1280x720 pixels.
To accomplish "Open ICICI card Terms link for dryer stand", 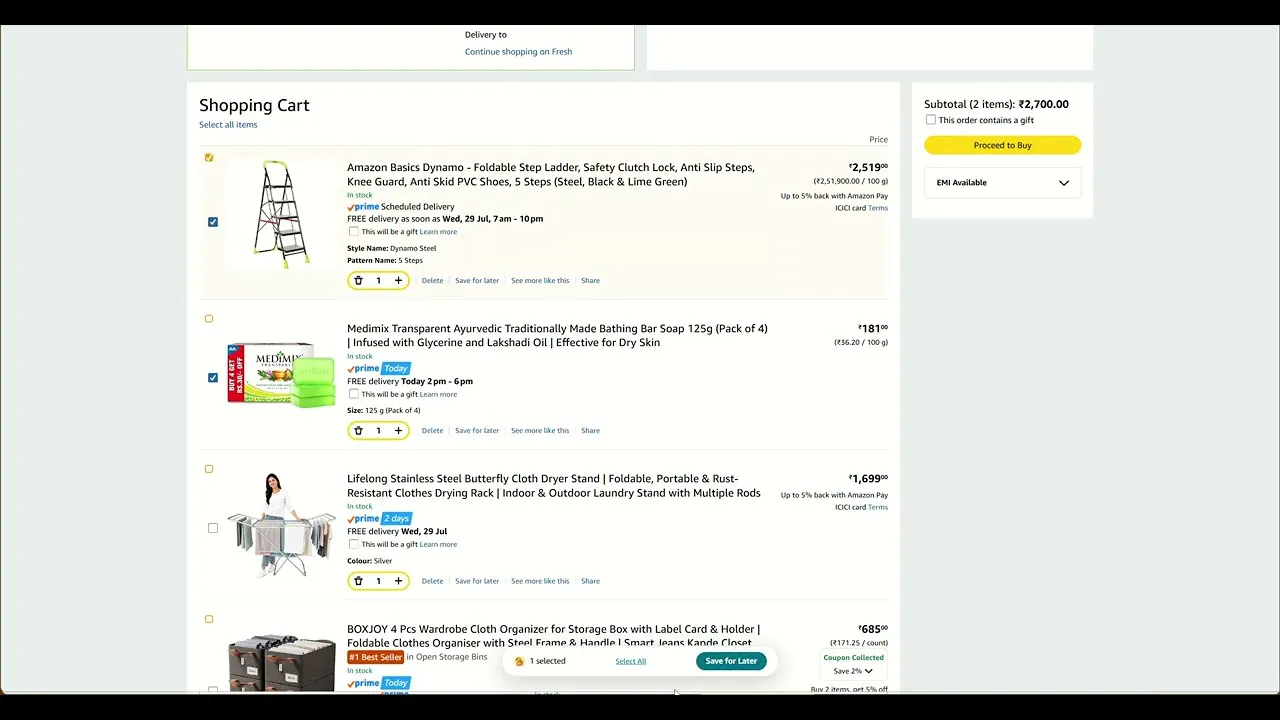I will [x=878, y=507].
